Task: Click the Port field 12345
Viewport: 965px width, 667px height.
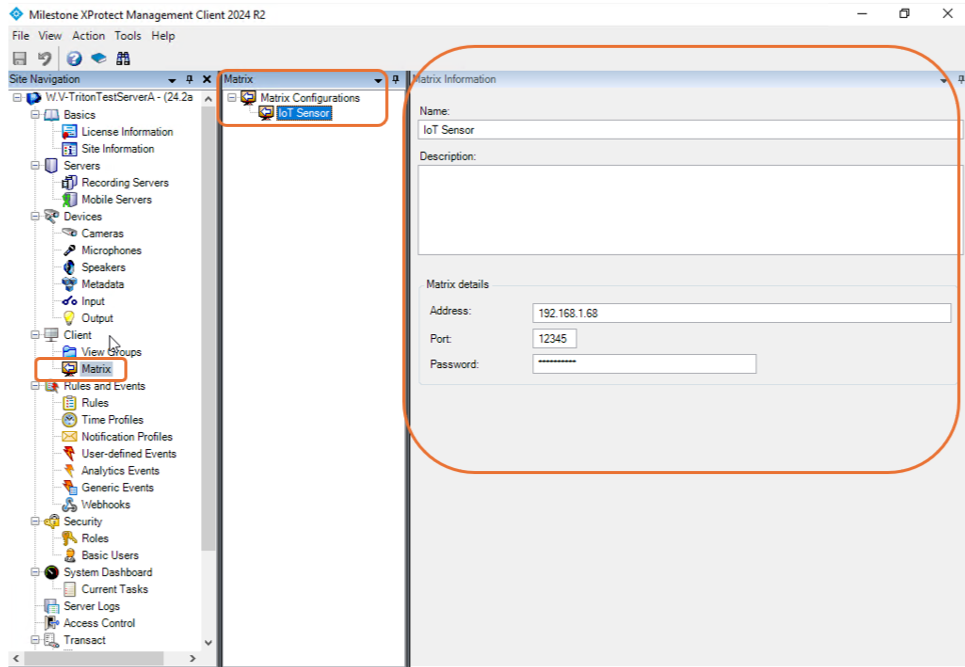Action: (555, 338)
